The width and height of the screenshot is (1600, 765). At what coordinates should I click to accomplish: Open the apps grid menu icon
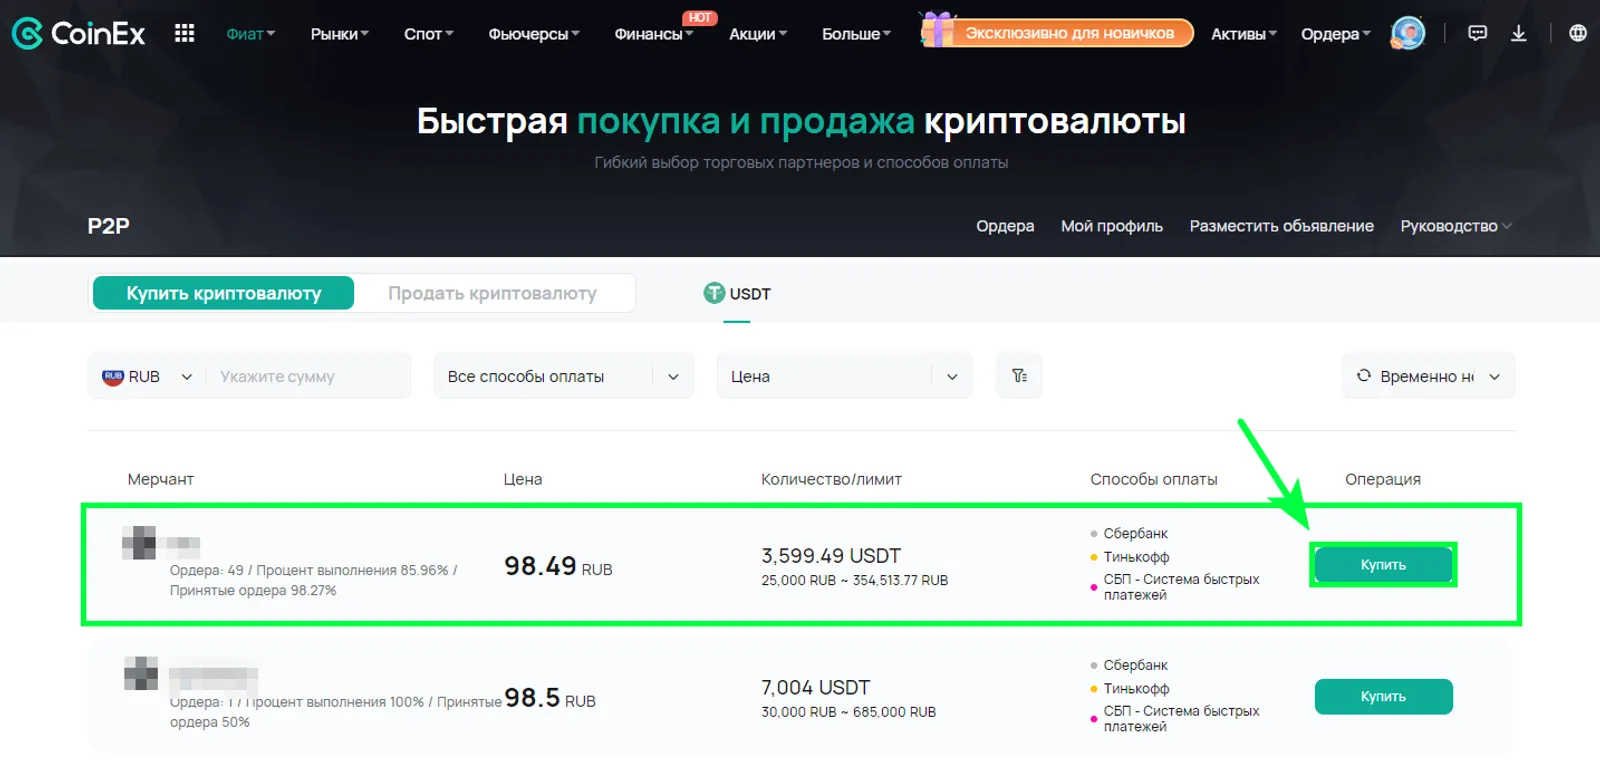coord(184,34)
